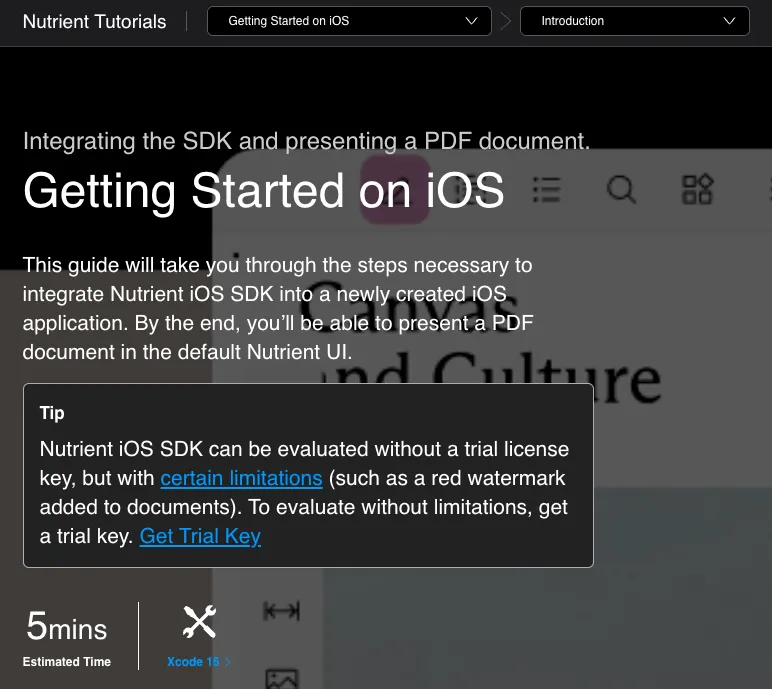Open the certain limitations link
Viewport: 772px width, 689px height.
coord(241,478)
